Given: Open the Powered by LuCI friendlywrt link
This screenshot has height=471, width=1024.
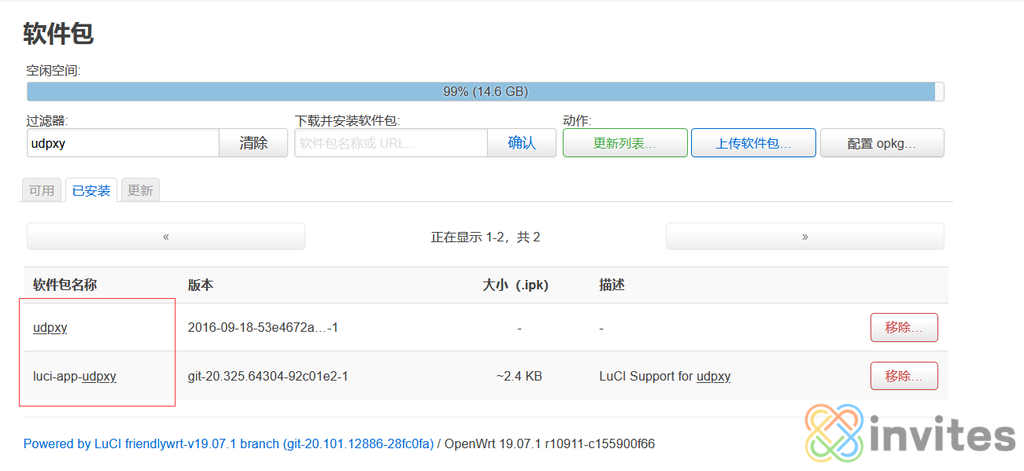Looking at the screenshot, I should point(229,444).
